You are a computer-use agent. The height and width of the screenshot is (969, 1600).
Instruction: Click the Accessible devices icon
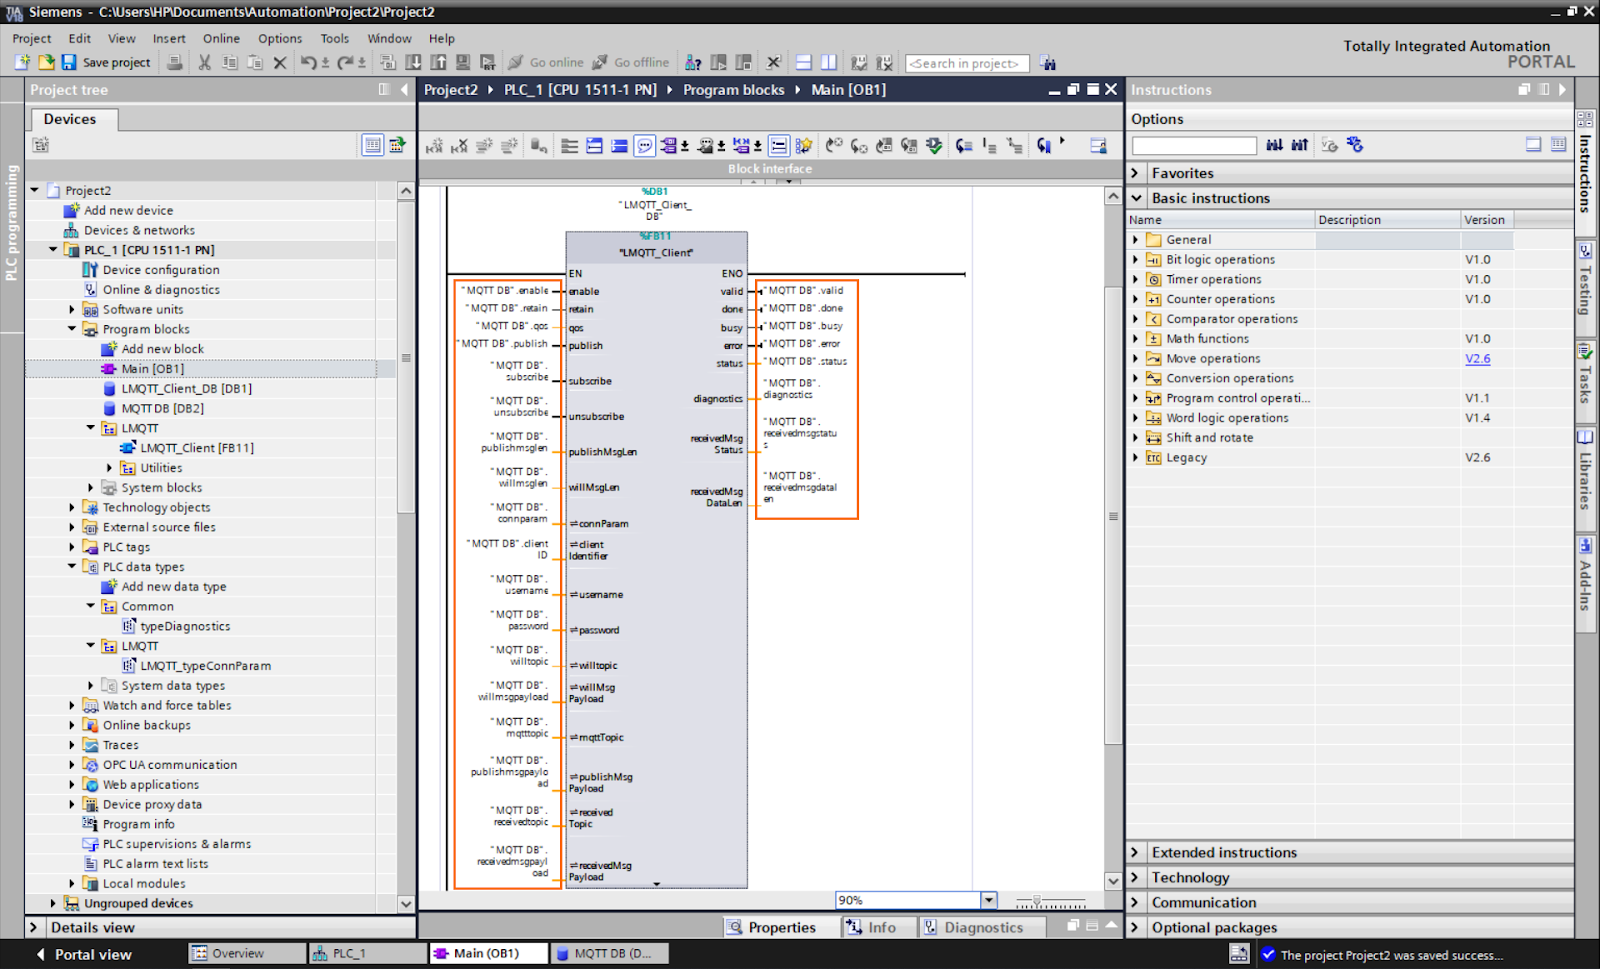click(x=693, y=62)
